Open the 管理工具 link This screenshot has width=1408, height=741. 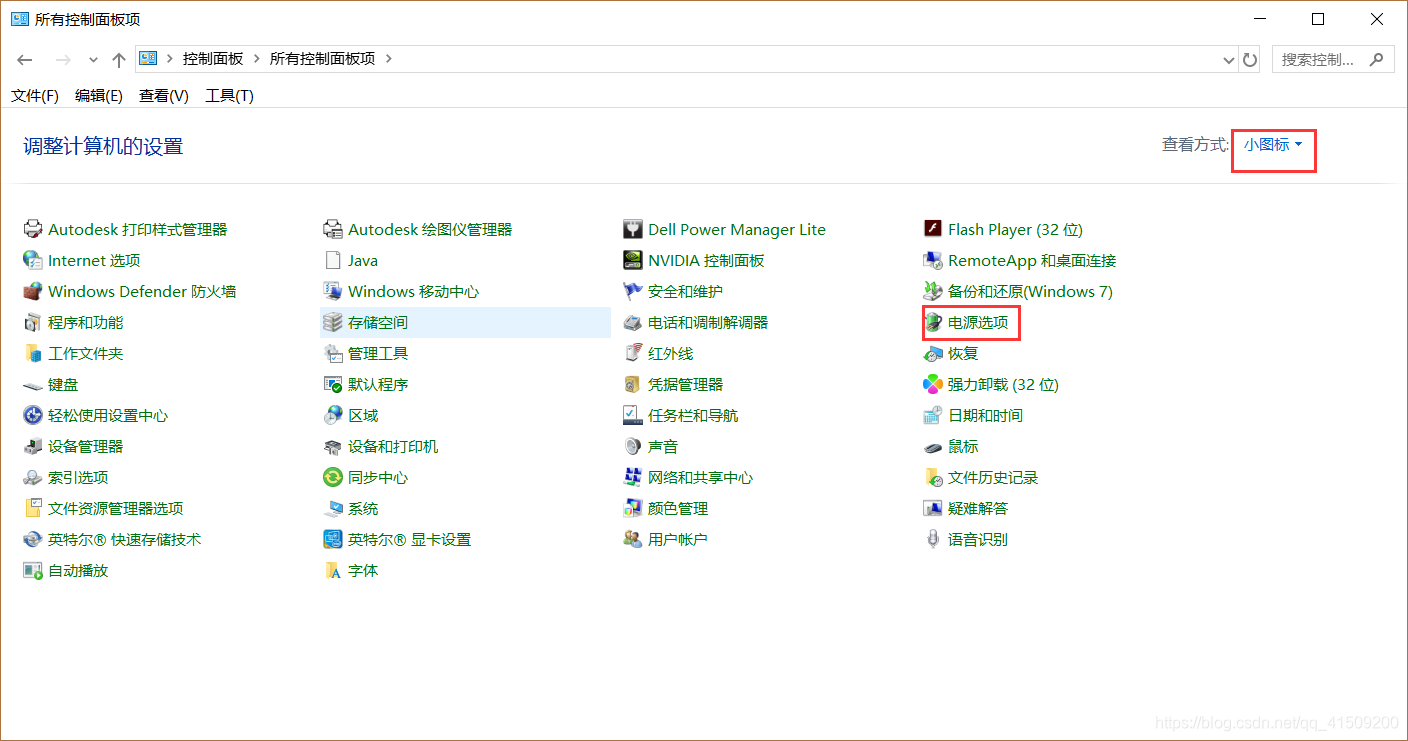pos(378,353)
